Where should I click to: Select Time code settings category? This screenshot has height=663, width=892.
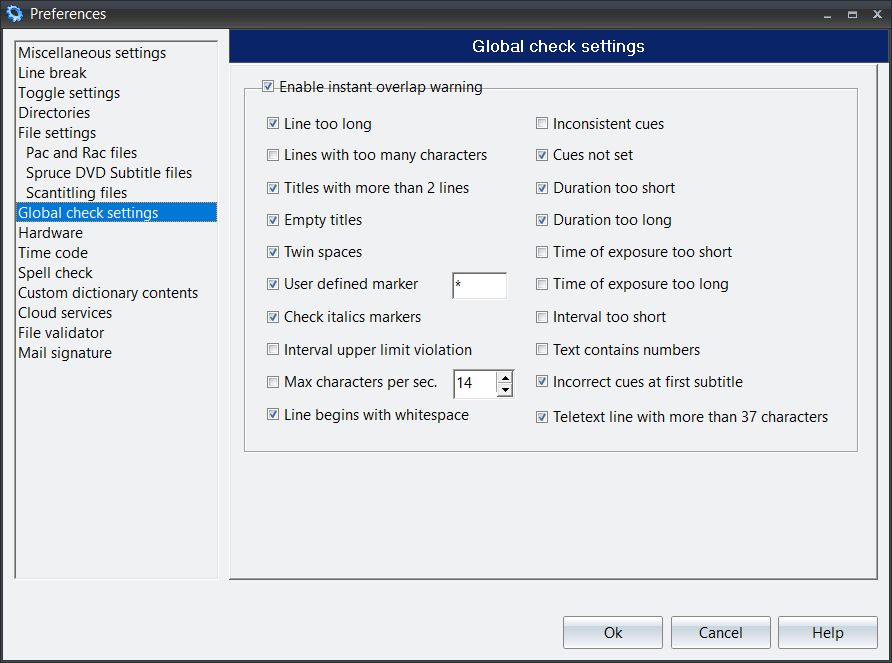click(x=53, y=253)
